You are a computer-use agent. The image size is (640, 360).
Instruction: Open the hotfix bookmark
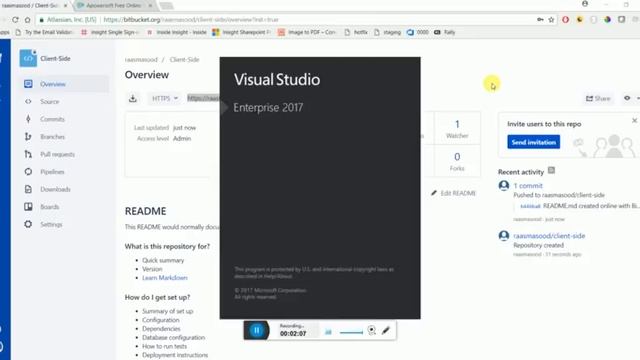tap(356, 32)
